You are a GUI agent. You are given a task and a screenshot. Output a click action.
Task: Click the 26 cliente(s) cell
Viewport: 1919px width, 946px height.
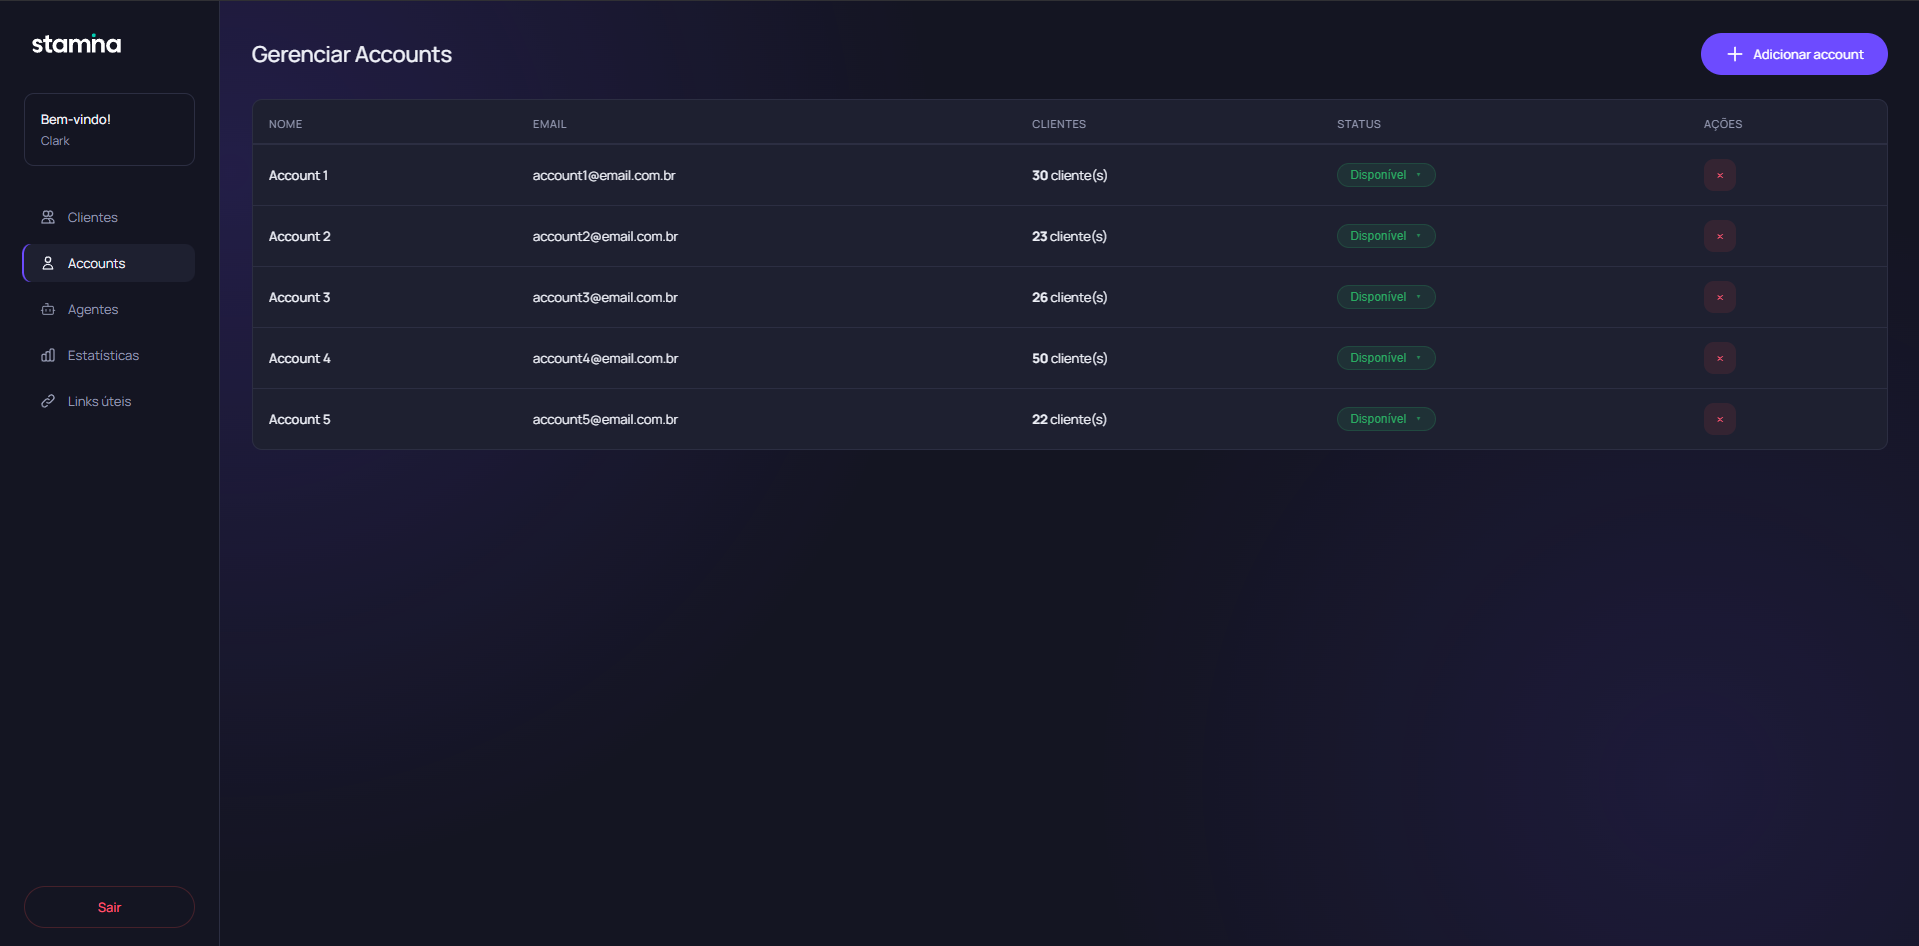point(1070,297)
